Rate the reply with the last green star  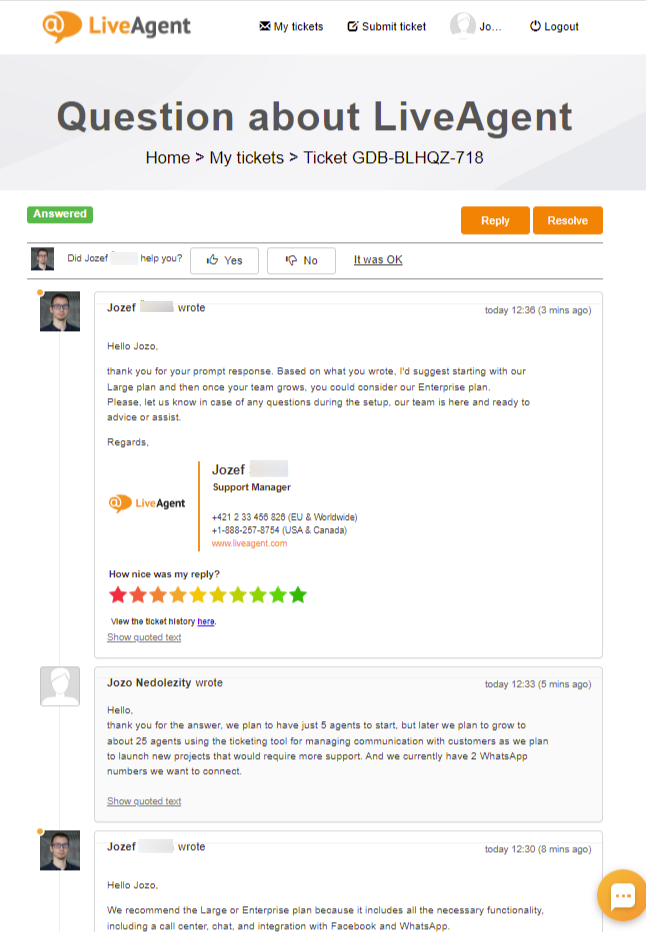coord(298,595)
